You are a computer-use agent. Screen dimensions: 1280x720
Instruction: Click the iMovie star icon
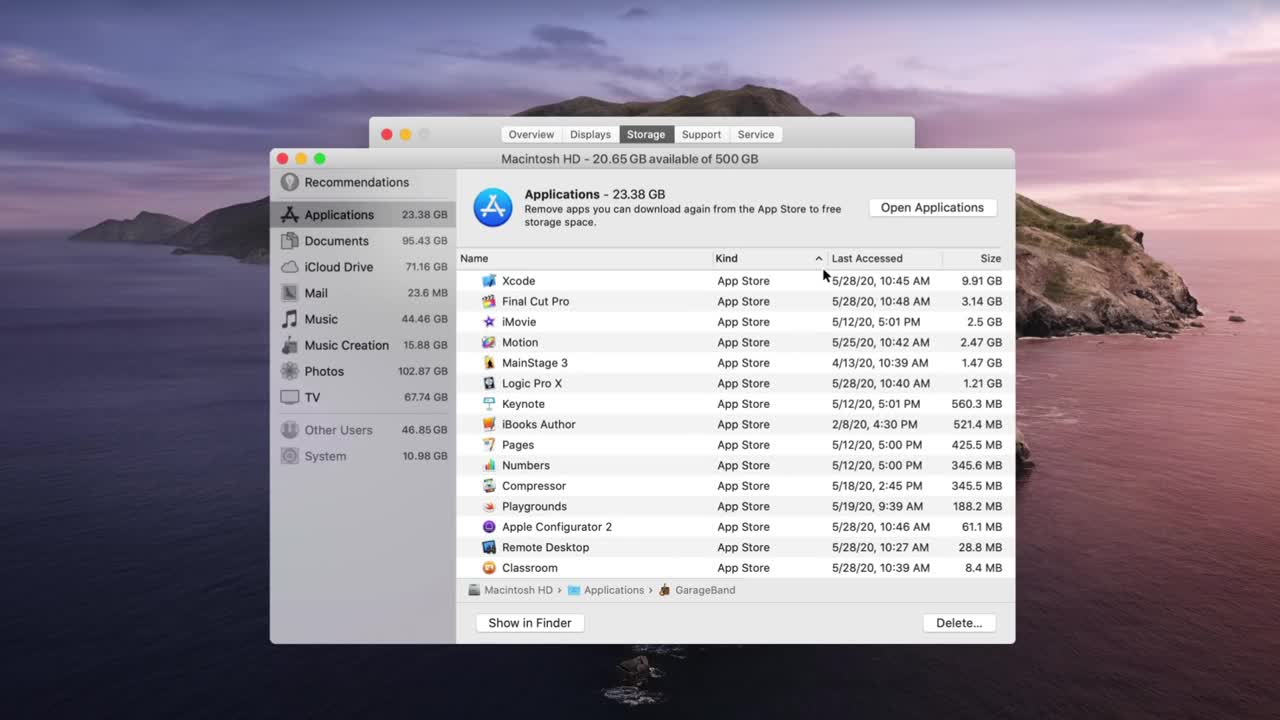[489, 322]
